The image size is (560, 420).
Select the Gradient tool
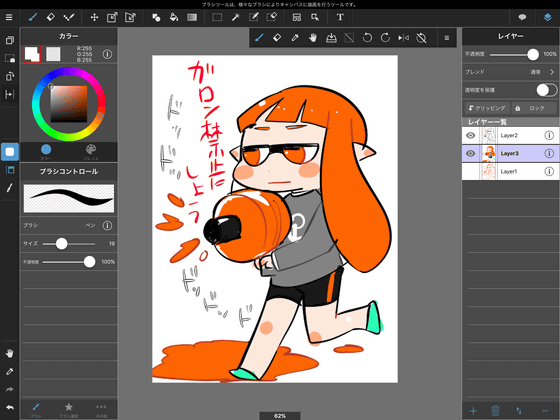coord(192,17)
